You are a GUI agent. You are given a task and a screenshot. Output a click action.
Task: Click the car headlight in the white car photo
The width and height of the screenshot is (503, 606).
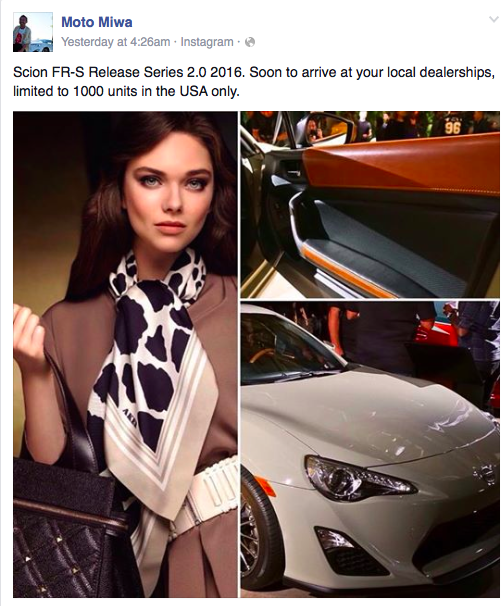[x=358, y=479]
